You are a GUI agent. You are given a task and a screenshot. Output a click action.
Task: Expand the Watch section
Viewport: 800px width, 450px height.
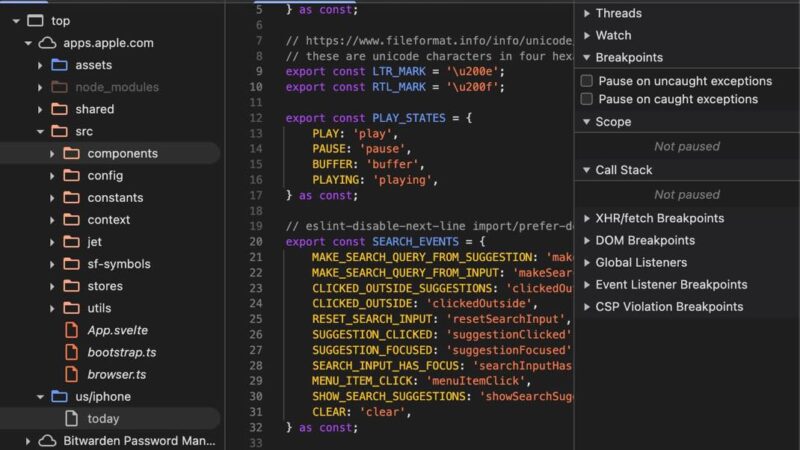pos(587,35)
